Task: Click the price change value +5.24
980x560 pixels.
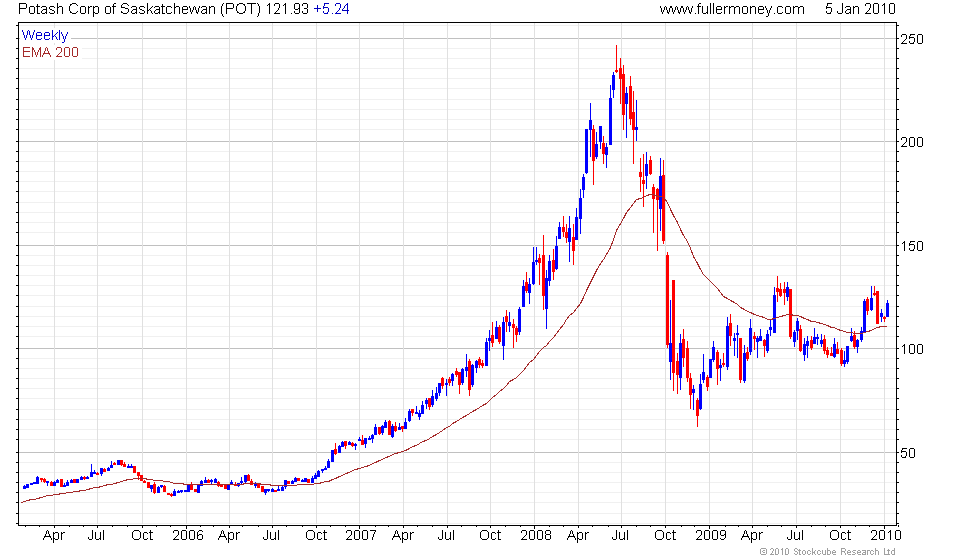Action: tap(331, 9)
